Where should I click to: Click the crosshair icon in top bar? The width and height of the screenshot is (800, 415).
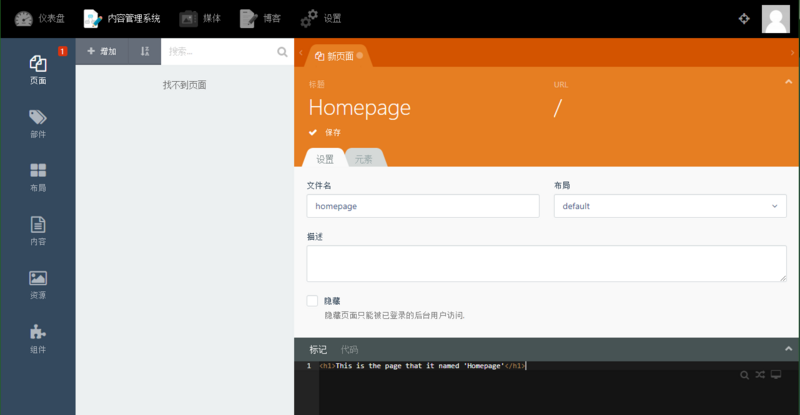coord(744,19)
